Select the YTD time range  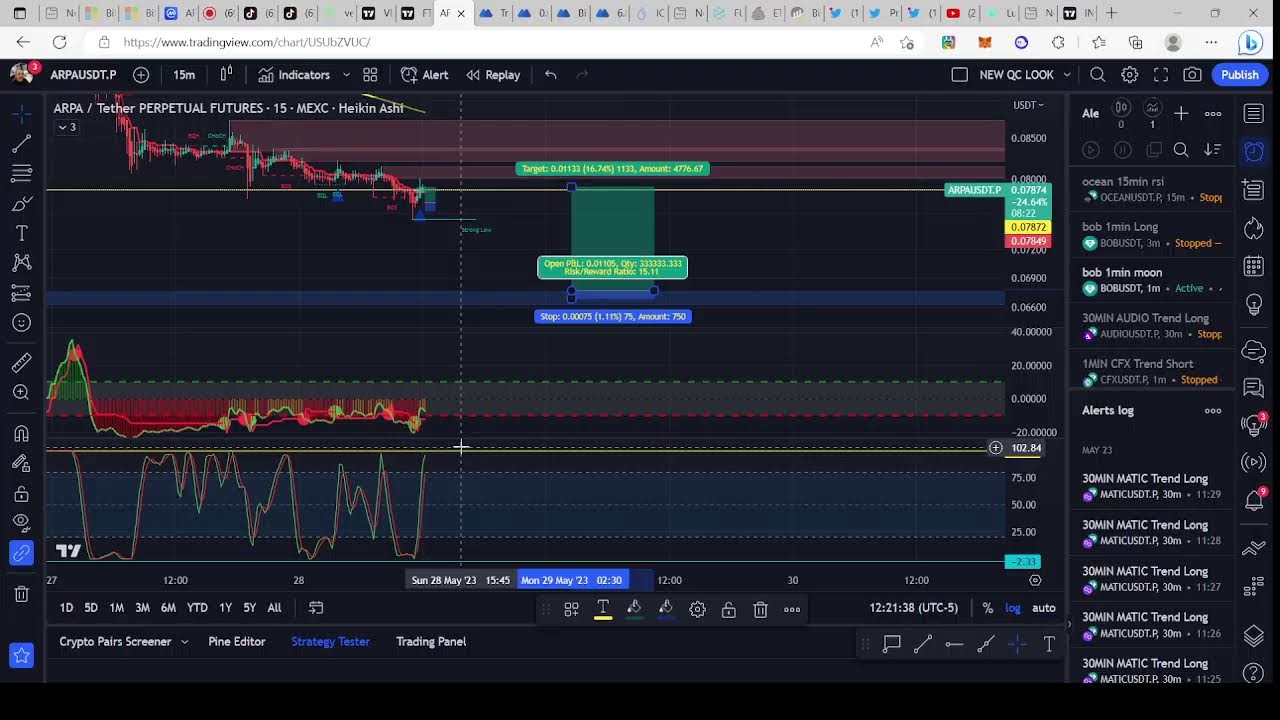pos(197,608)
